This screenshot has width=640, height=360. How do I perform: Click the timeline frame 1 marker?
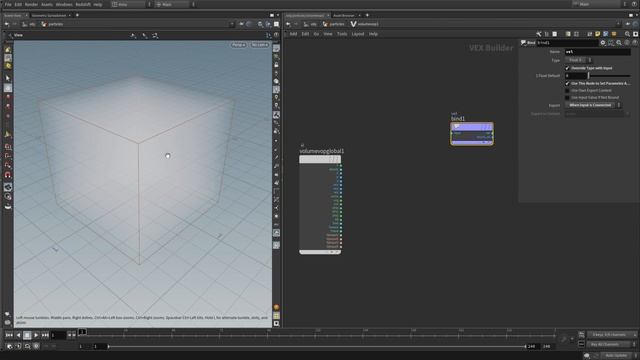[x=82, y=332]
